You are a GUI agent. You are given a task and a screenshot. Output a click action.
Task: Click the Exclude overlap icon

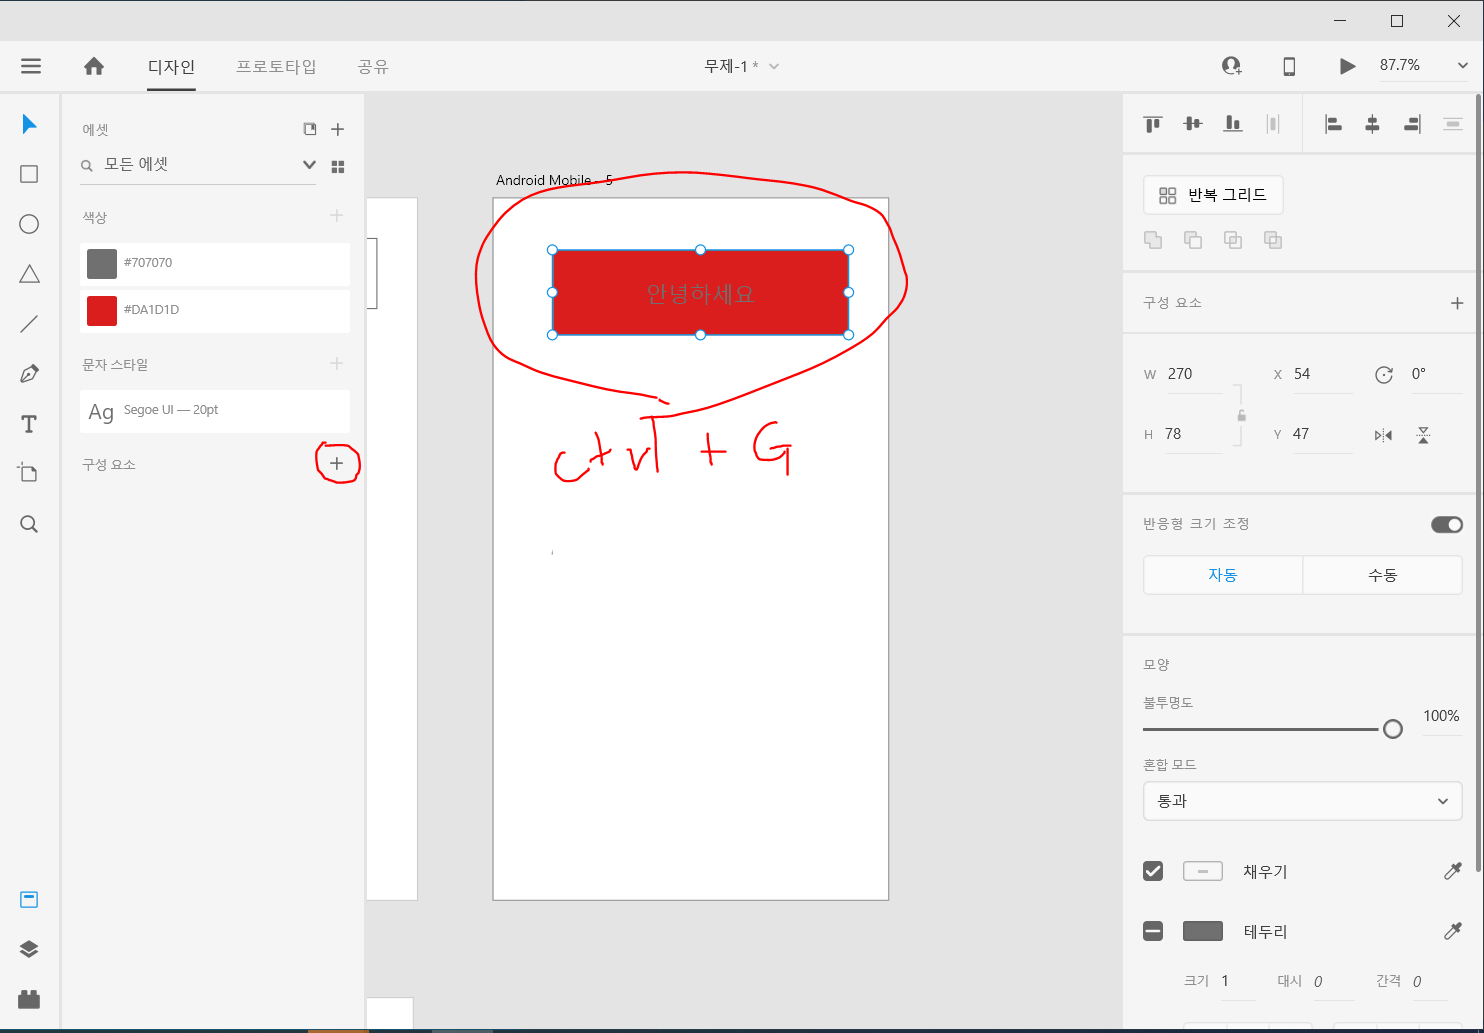[x=1272, y=240]
